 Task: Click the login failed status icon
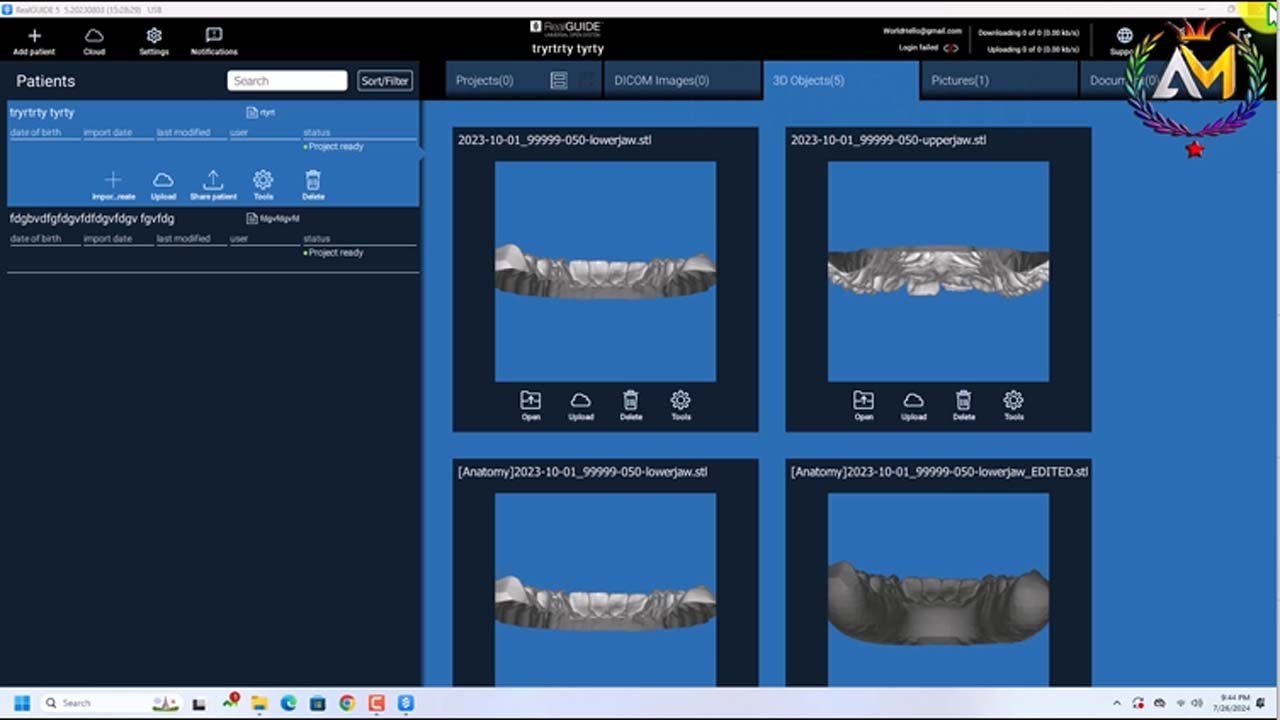(x=950, y=48)
